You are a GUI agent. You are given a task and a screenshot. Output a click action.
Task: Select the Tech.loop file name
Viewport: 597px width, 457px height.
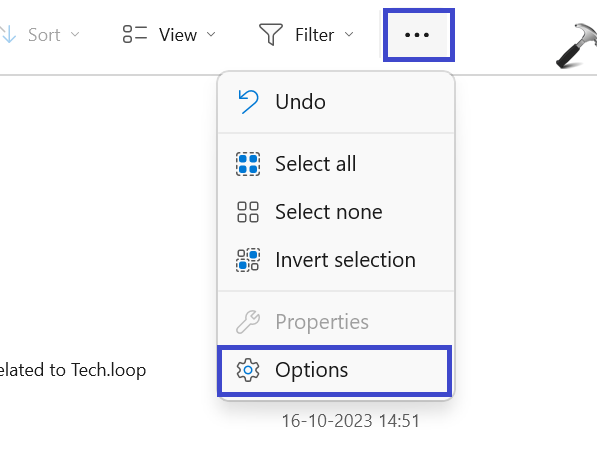click(x=73, y=370)
